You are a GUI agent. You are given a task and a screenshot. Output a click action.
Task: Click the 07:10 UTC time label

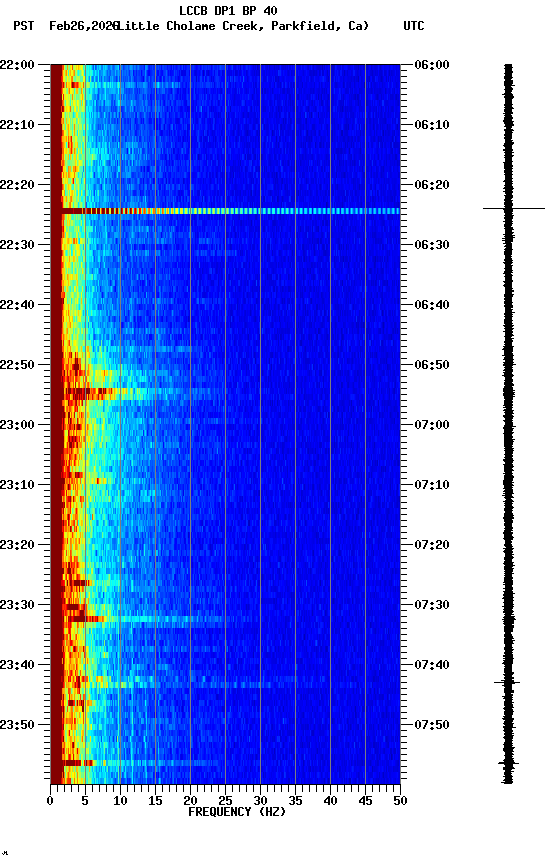(432, 485)
